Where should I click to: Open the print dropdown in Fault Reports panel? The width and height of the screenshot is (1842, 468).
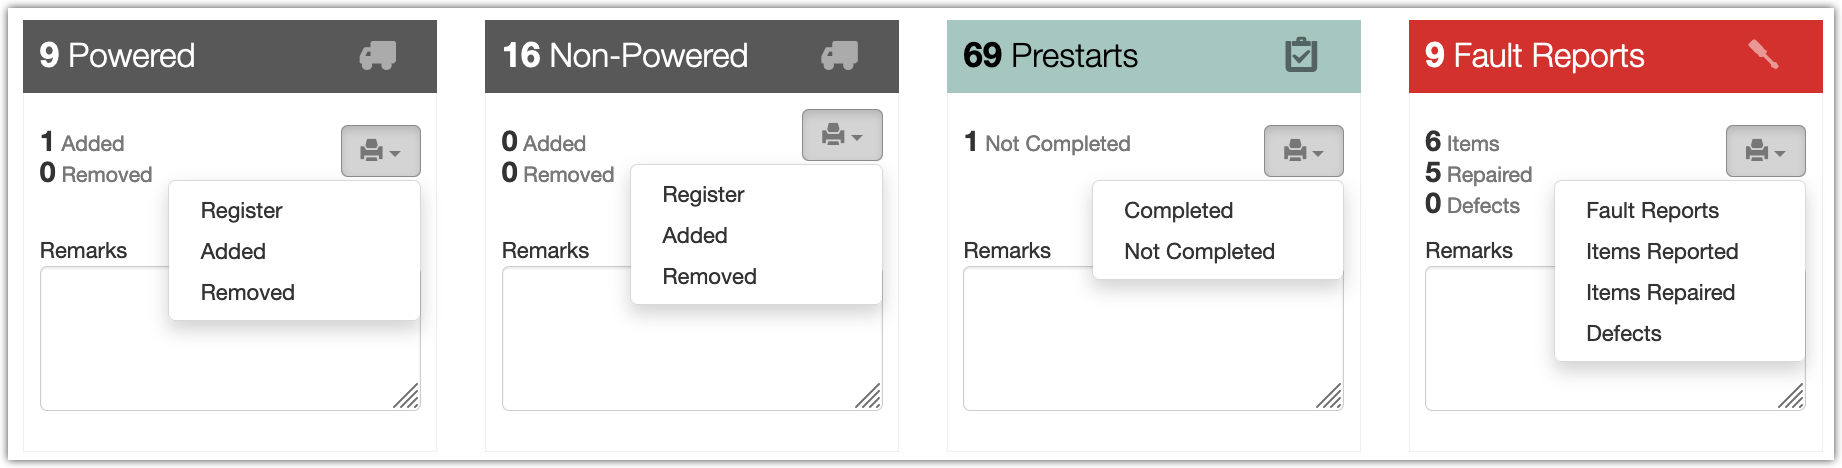point(1765,151)
